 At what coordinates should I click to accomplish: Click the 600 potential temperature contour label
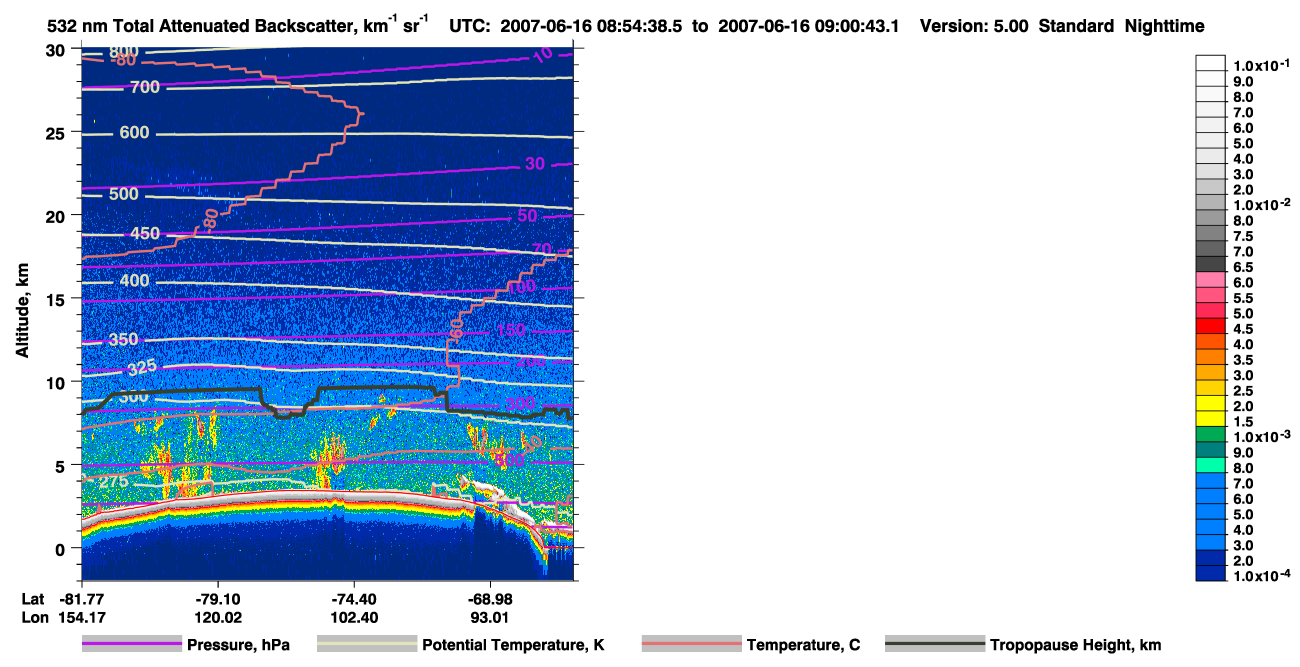pyautogui.click(x=134, y=133)
